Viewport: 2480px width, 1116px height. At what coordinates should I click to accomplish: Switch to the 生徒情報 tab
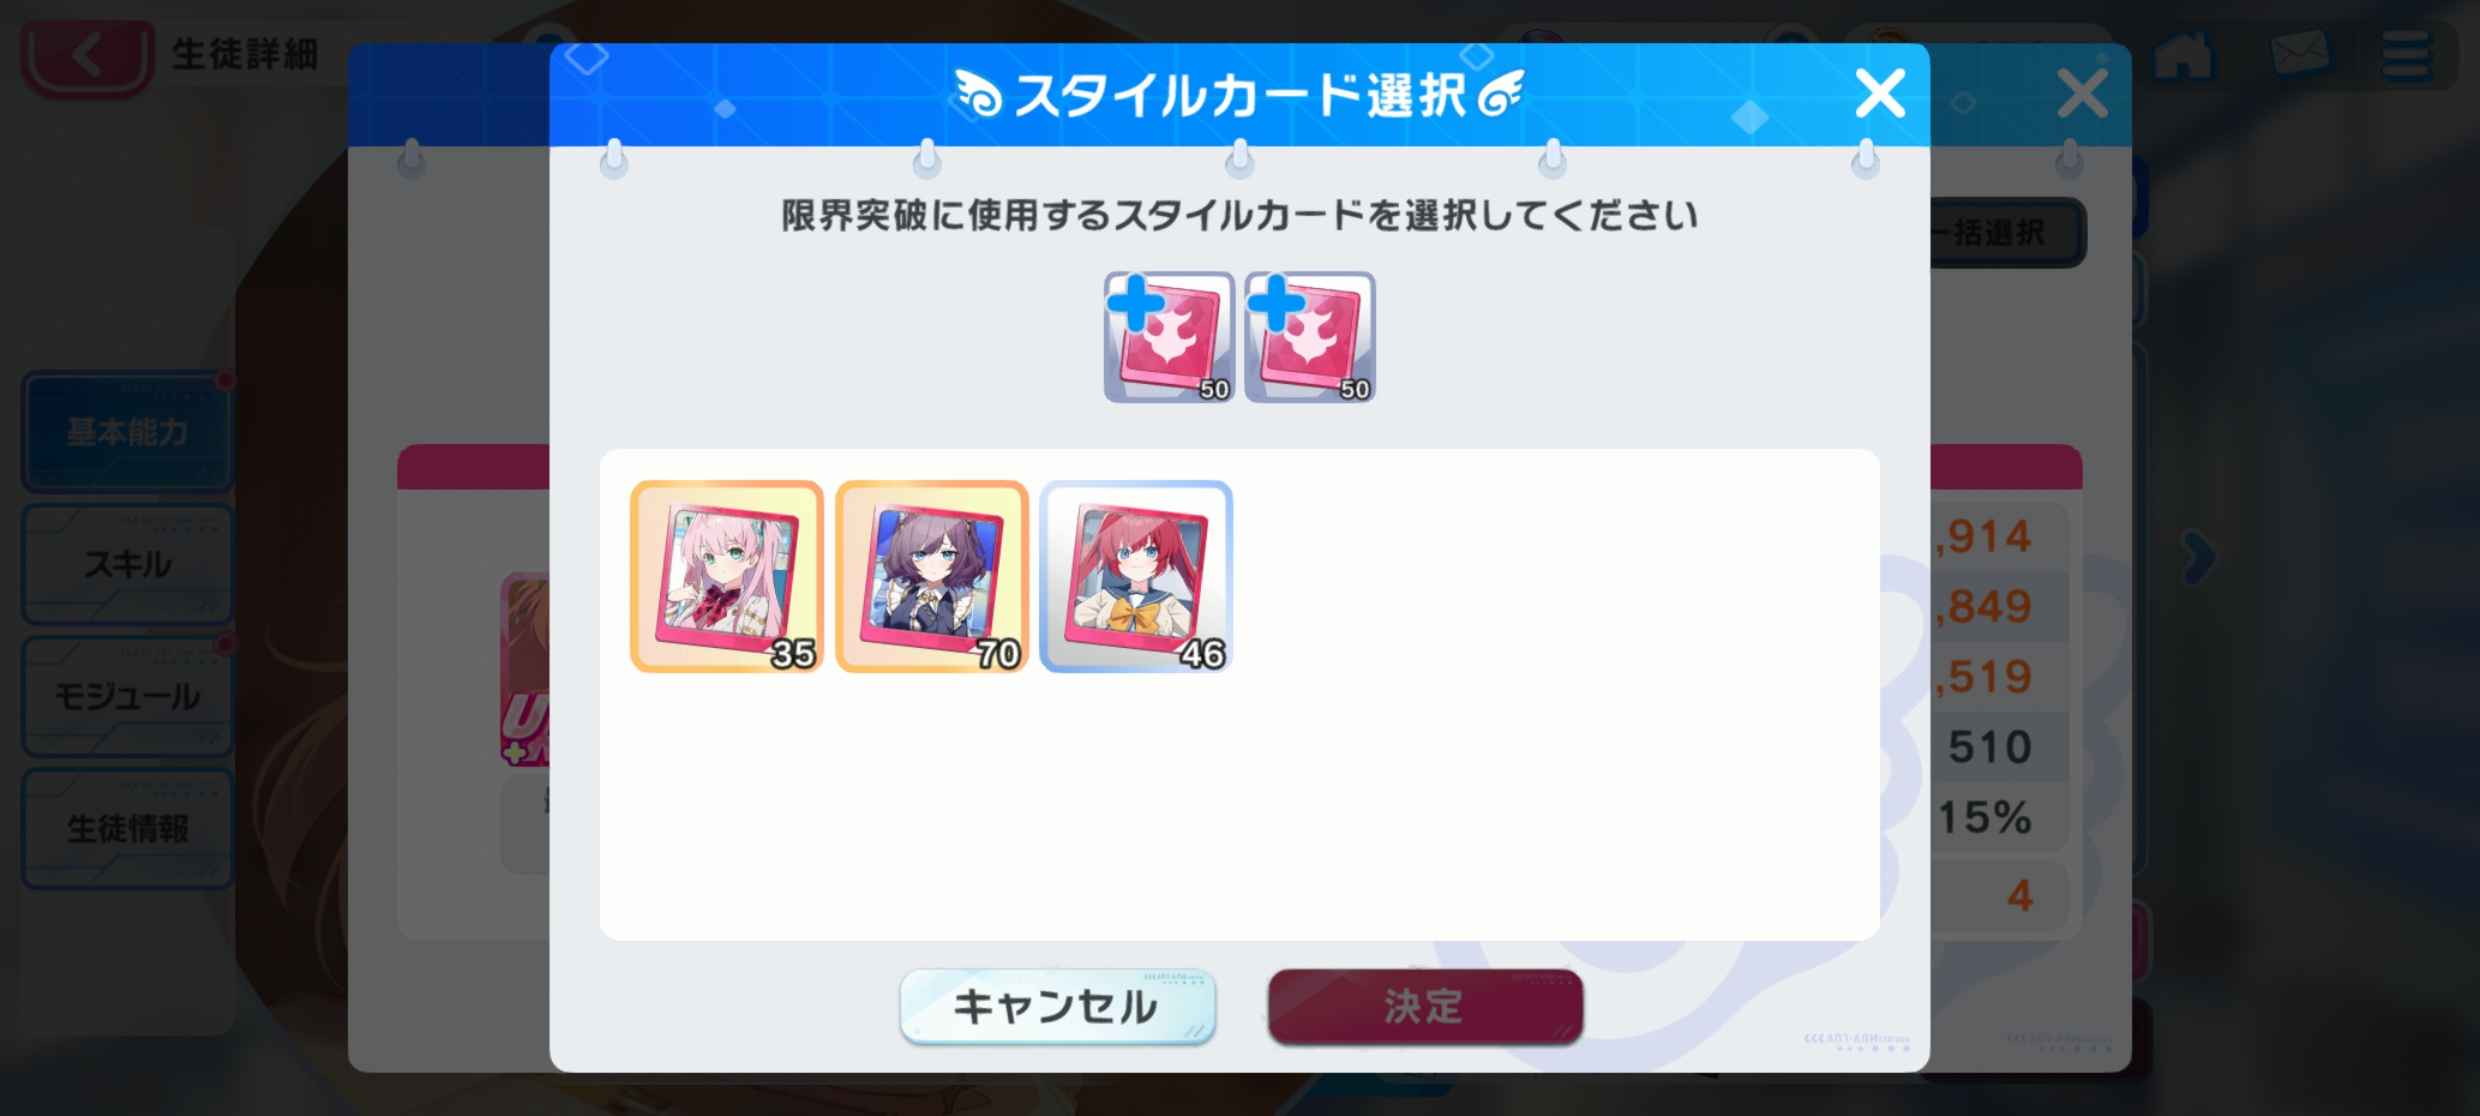point(128,828)
